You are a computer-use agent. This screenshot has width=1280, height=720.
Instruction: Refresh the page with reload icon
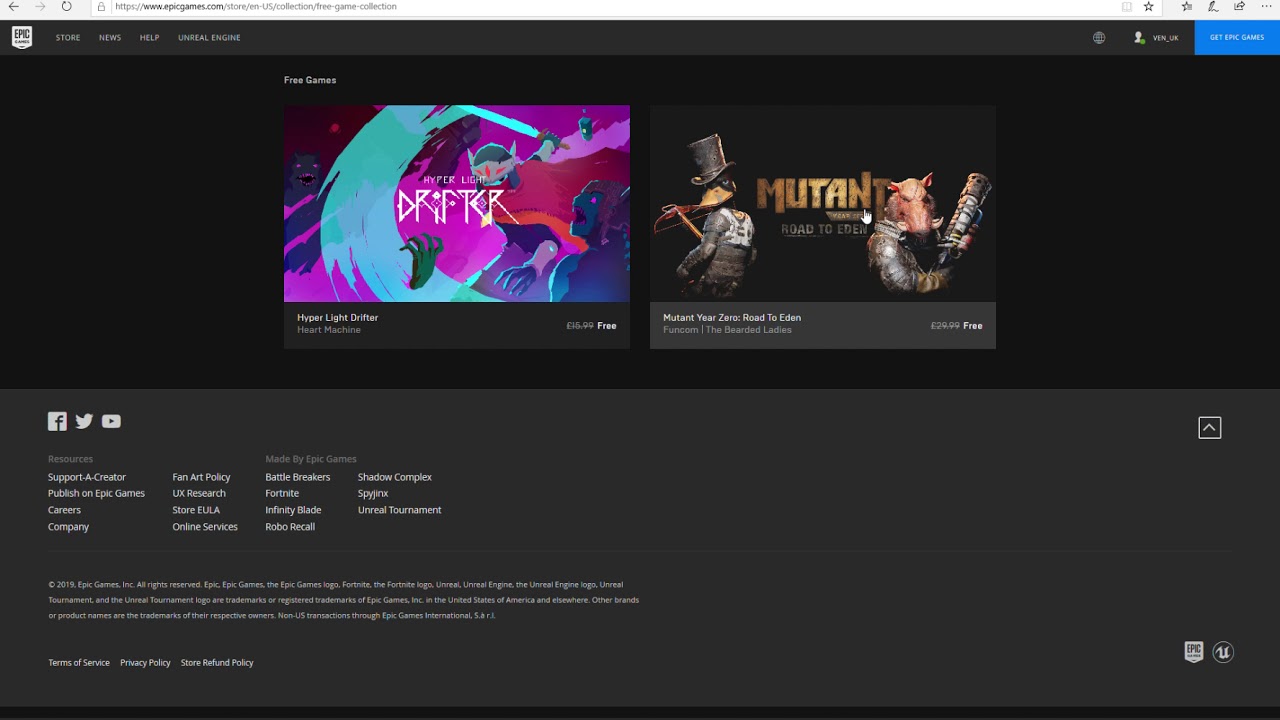[x=66, y=6]
